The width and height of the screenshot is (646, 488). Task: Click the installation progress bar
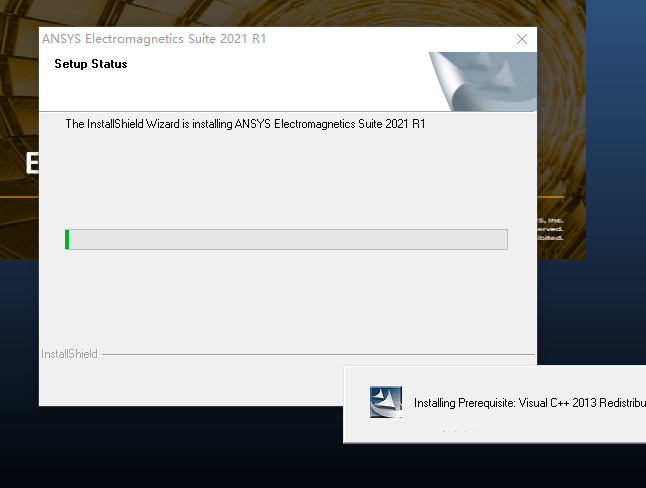click(286, 239)
